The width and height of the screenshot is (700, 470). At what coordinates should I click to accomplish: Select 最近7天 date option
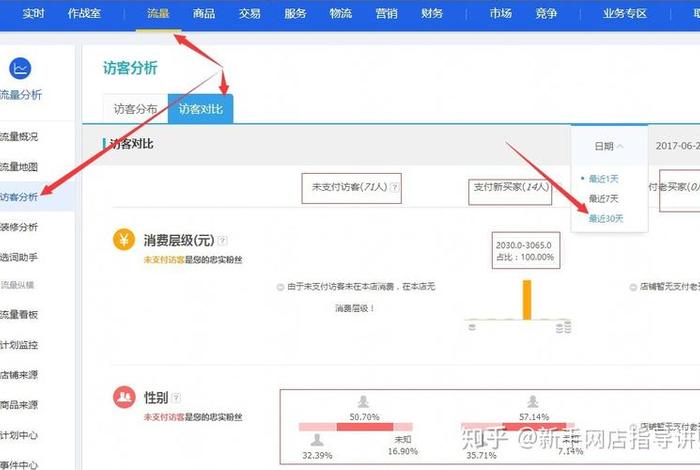(603, 199)
